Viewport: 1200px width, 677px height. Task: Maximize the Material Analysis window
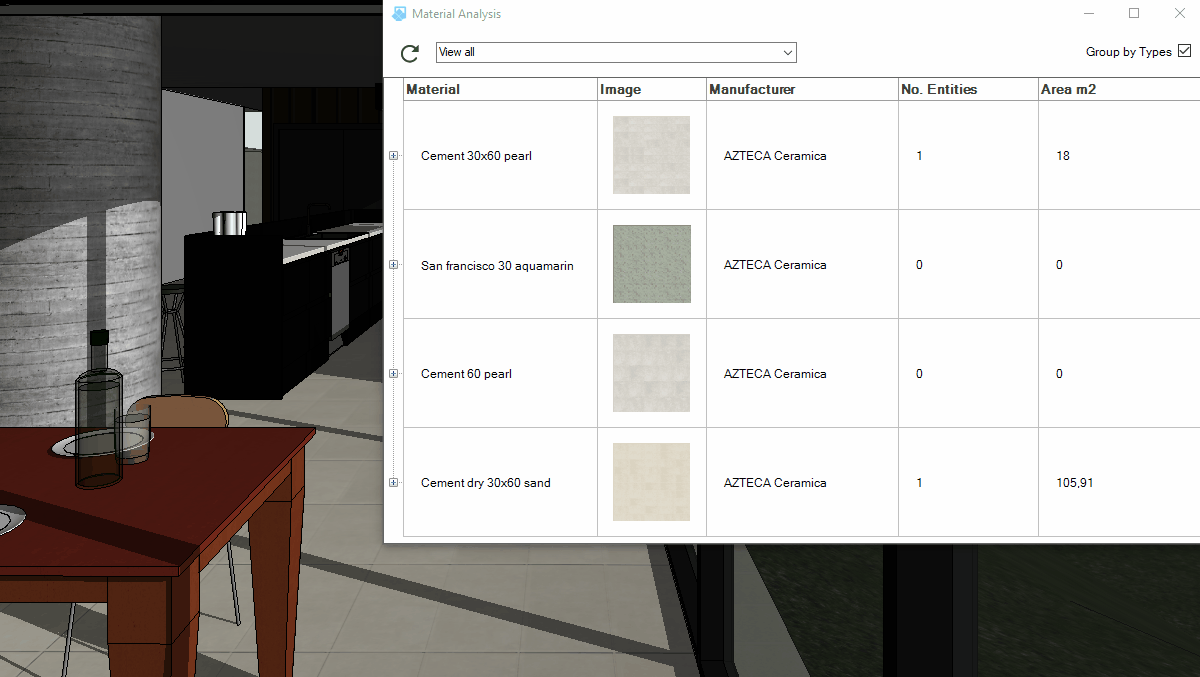pos(1134,13)
